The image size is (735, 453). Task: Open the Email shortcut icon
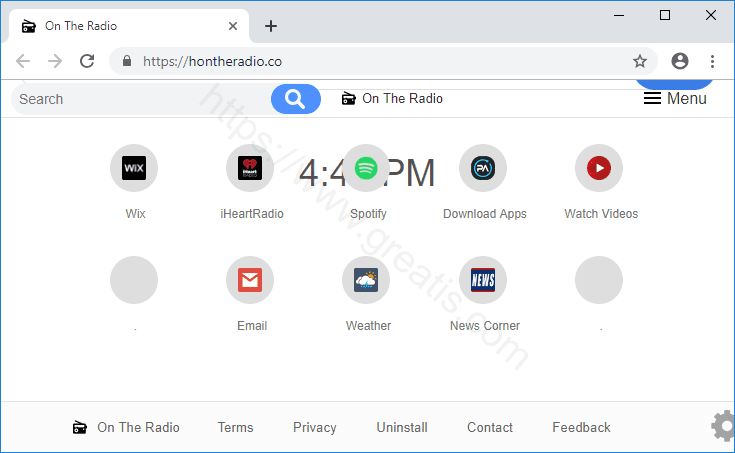coord(250,280)
